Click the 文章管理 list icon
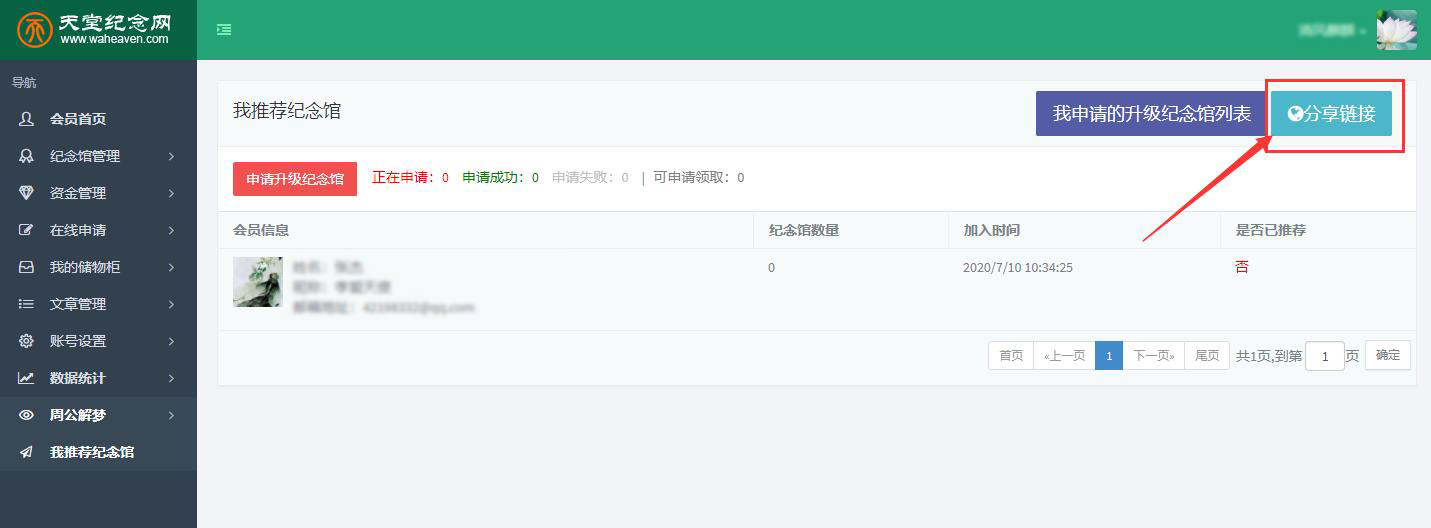 click(27, 304)
